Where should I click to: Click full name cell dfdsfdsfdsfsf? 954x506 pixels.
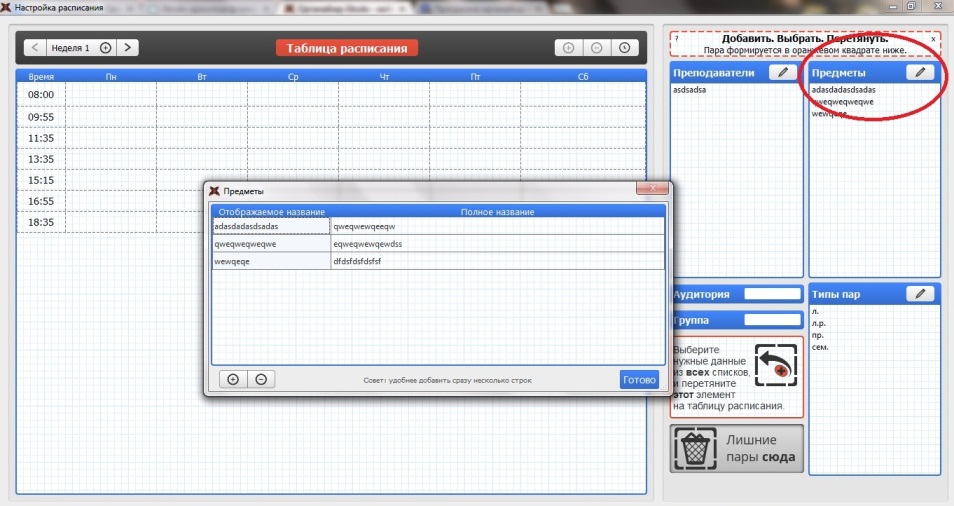click(497, 261)
